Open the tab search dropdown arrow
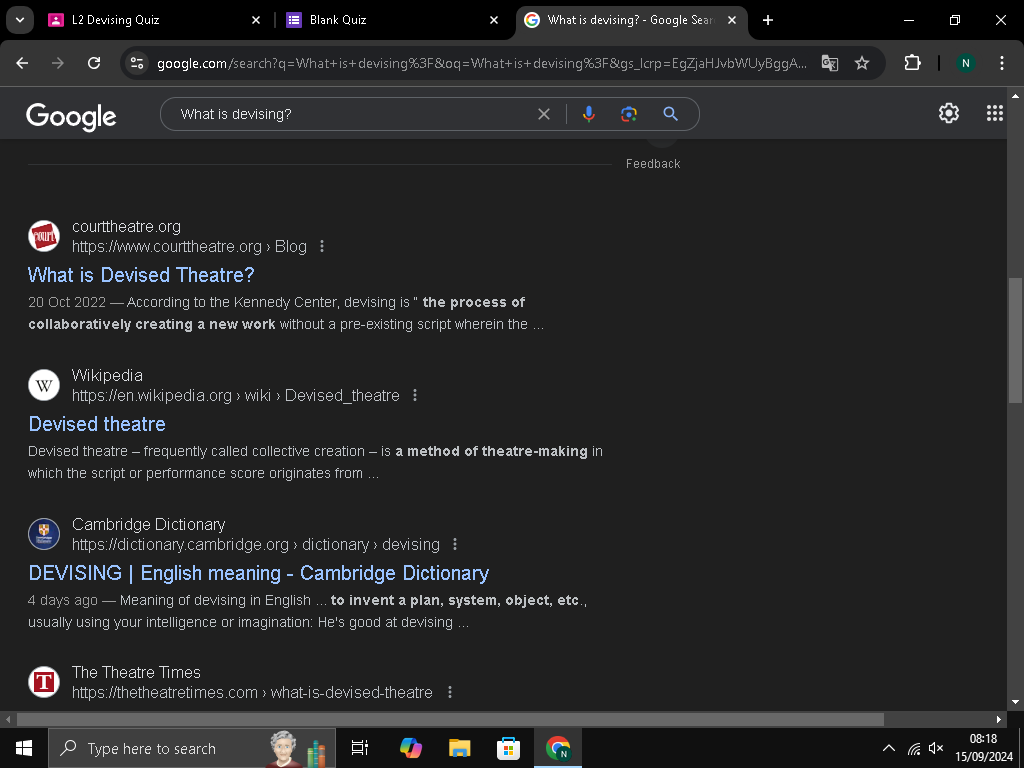 click(x=20, y=20)
